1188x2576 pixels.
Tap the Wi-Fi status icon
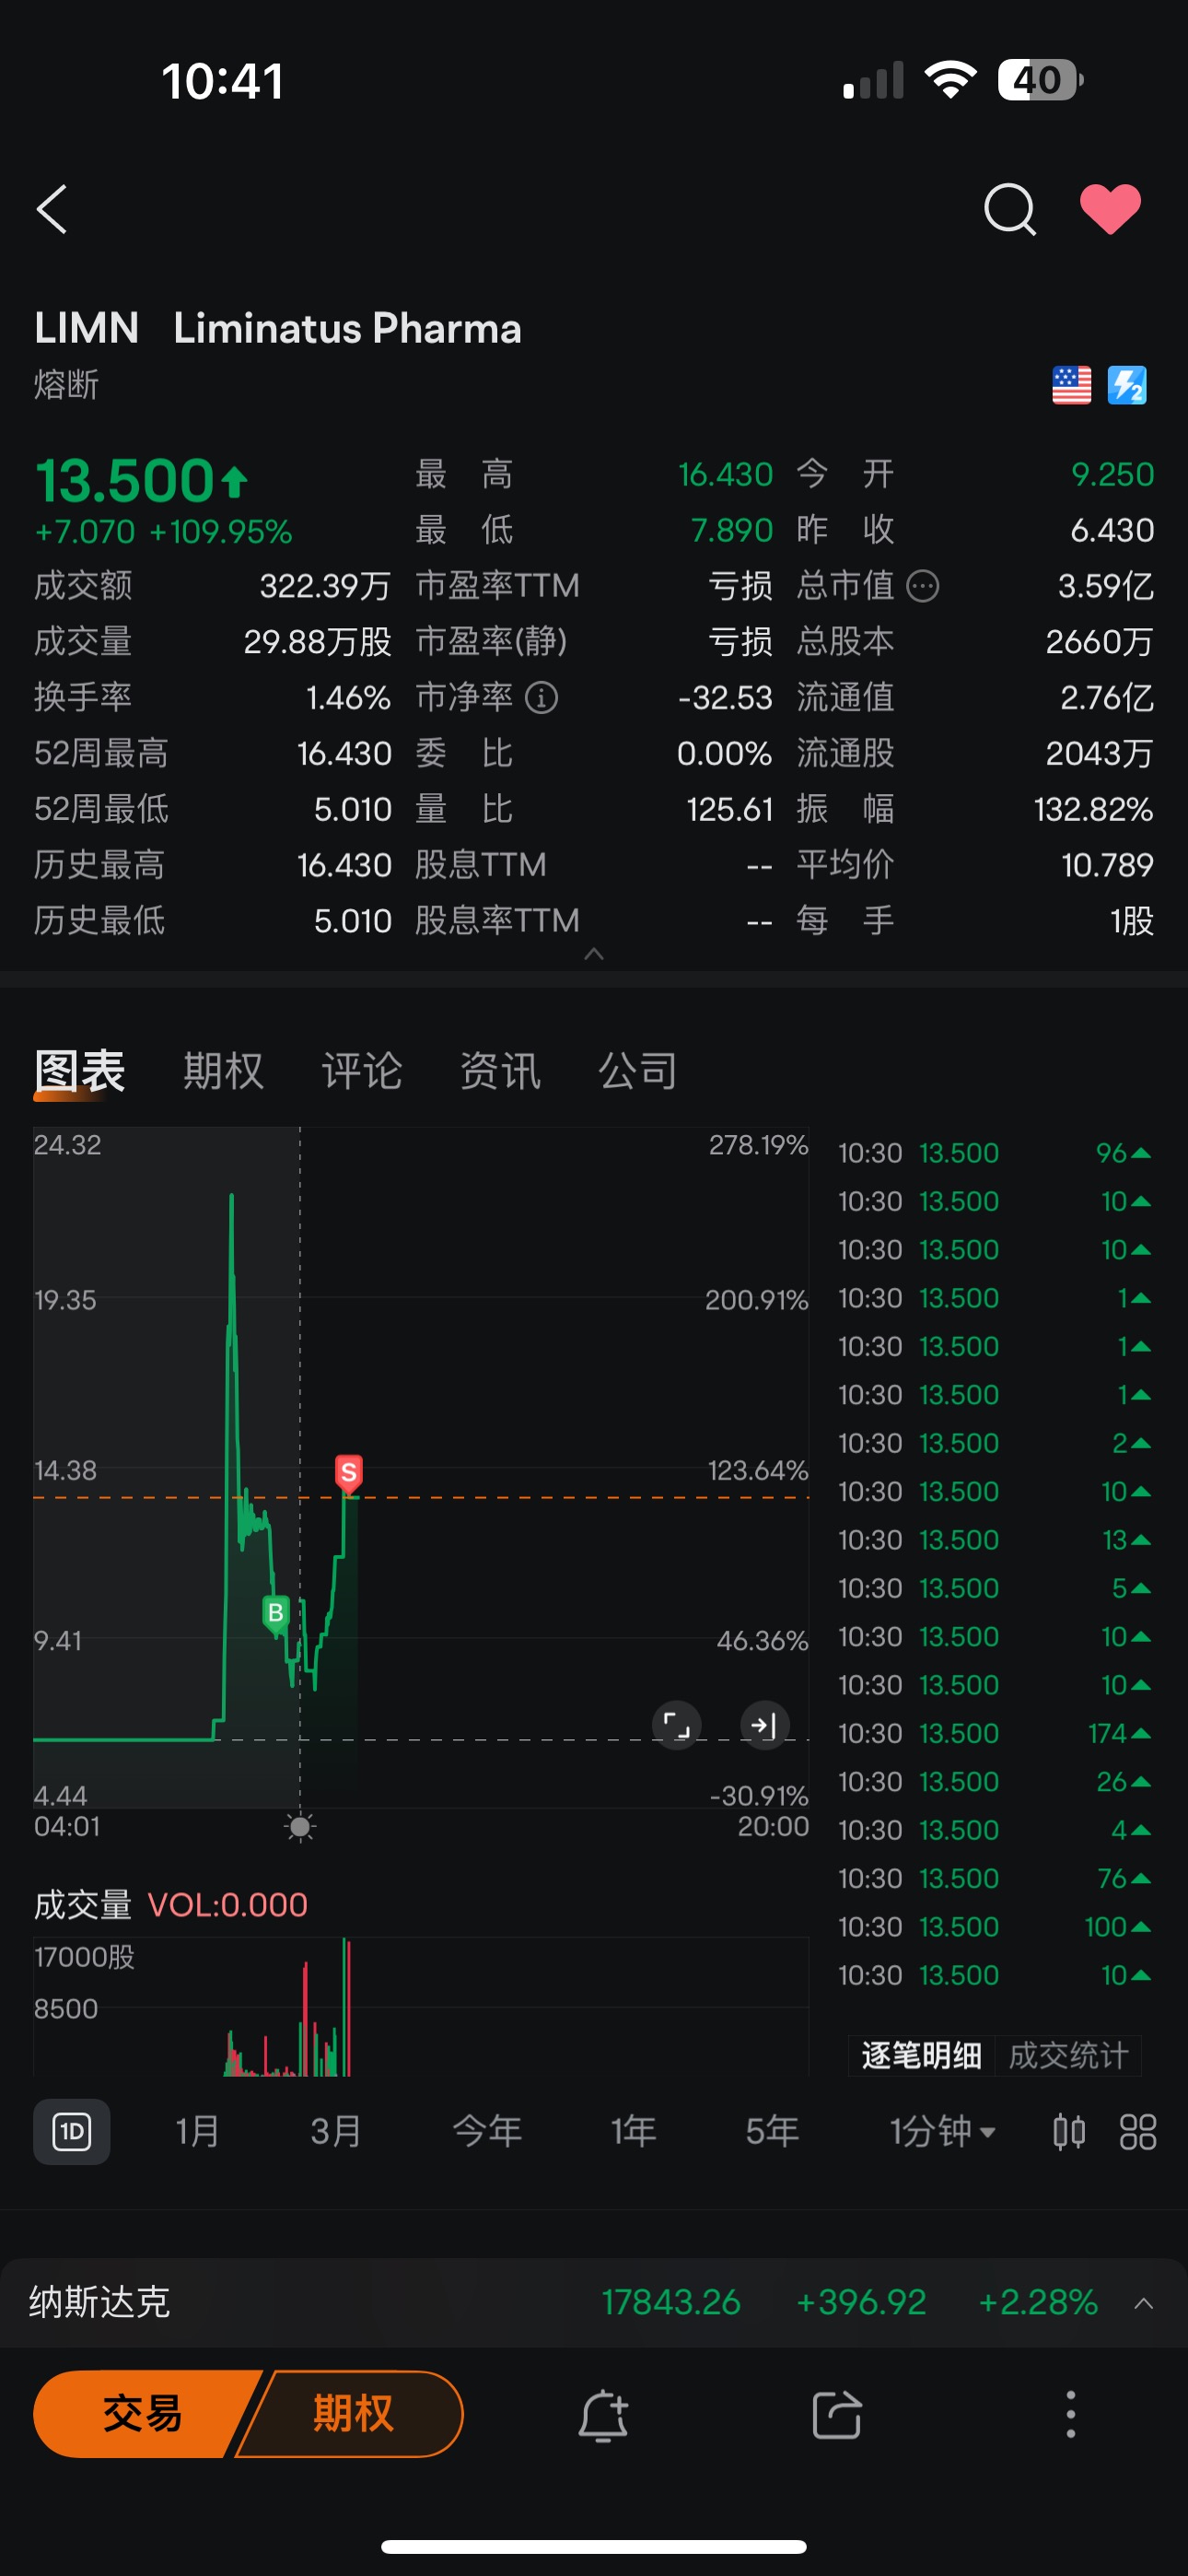point(950,79)
